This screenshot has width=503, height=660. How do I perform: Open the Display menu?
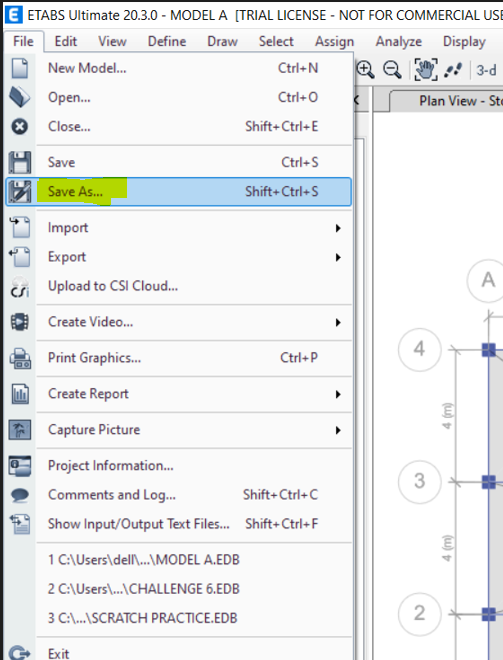coord(464,41)
